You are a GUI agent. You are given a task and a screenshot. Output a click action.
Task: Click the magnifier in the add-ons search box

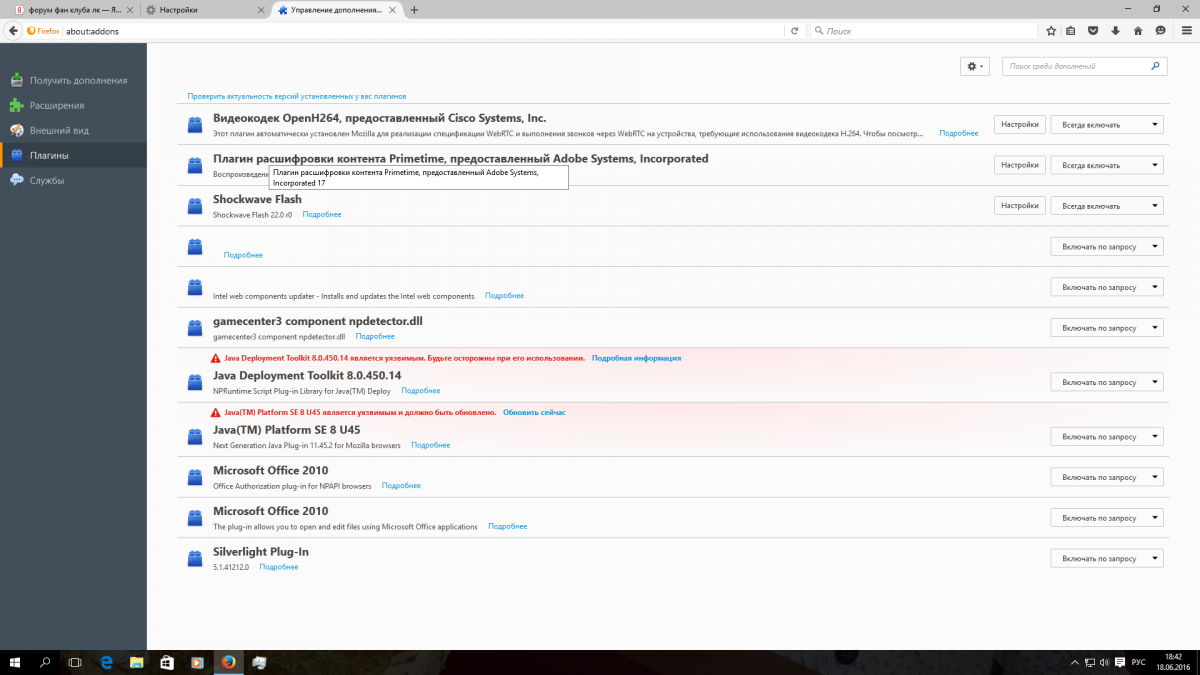[x=1156, y=66]
